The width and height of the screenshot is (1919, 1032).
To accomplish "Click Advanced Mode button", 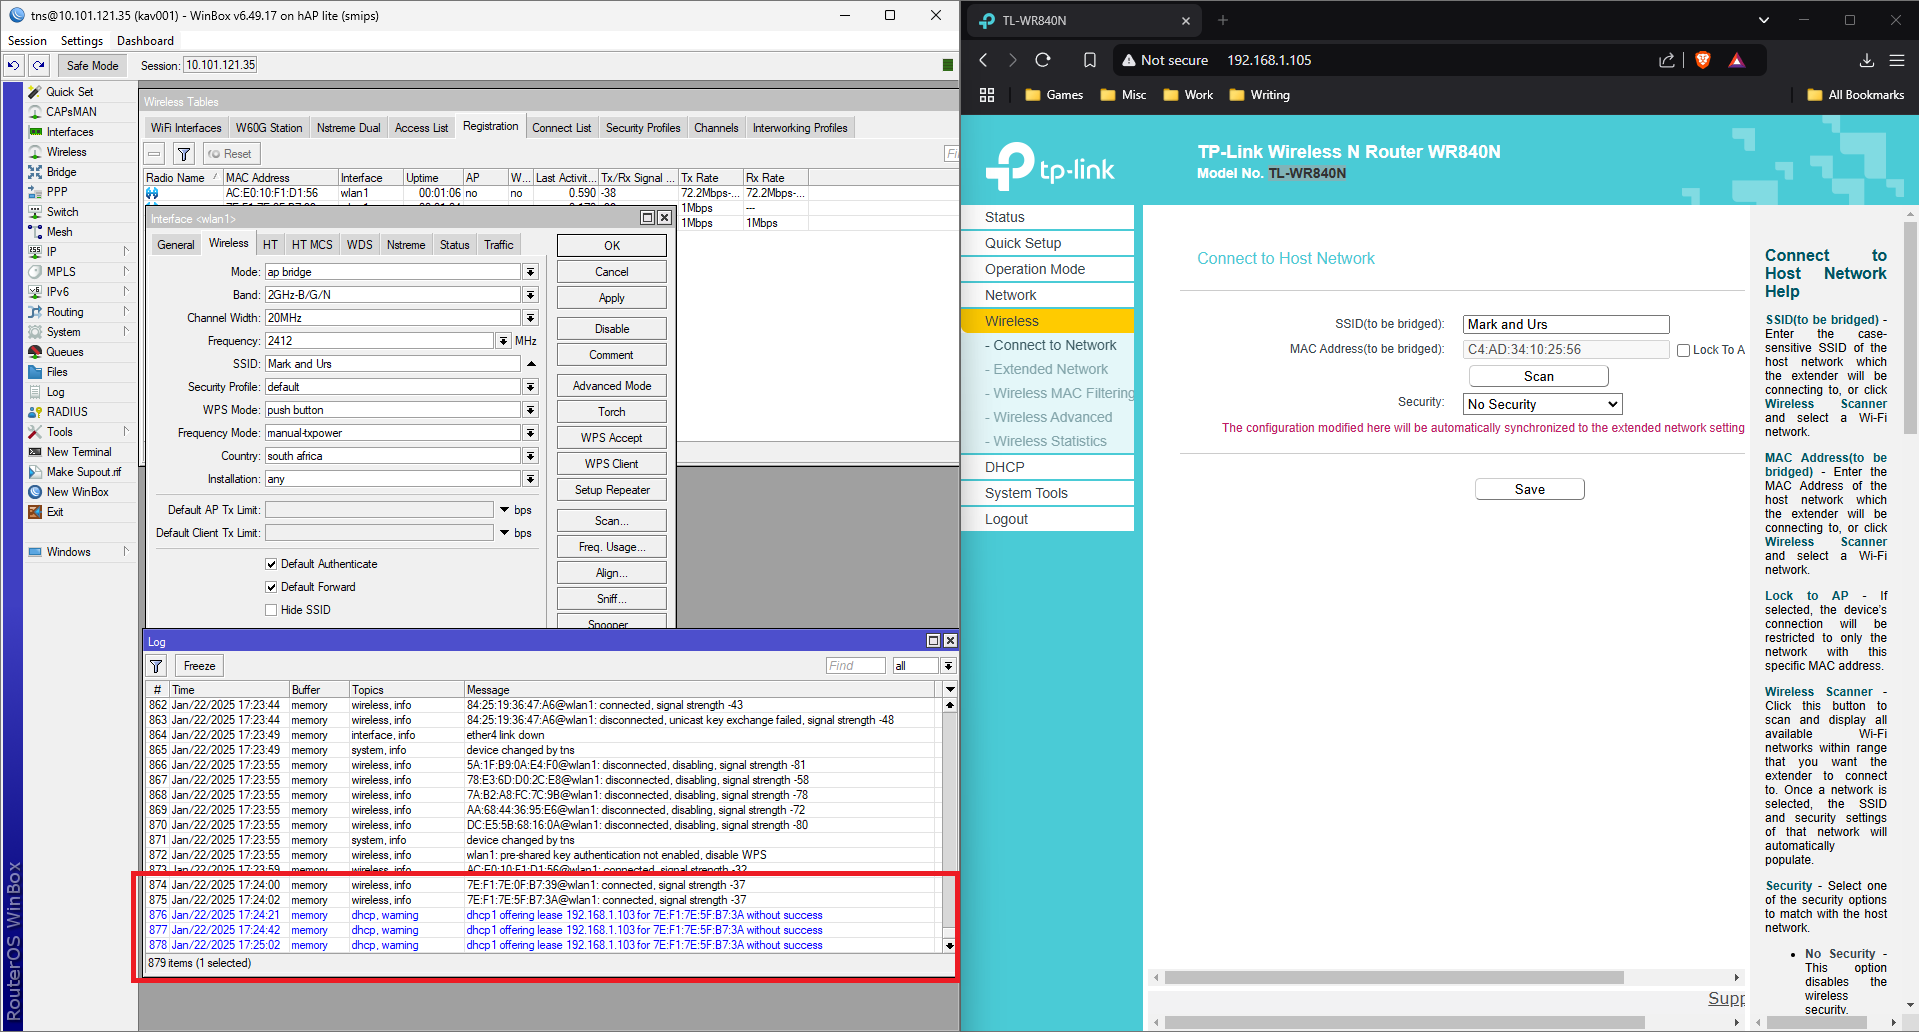I will coord(612,386).
